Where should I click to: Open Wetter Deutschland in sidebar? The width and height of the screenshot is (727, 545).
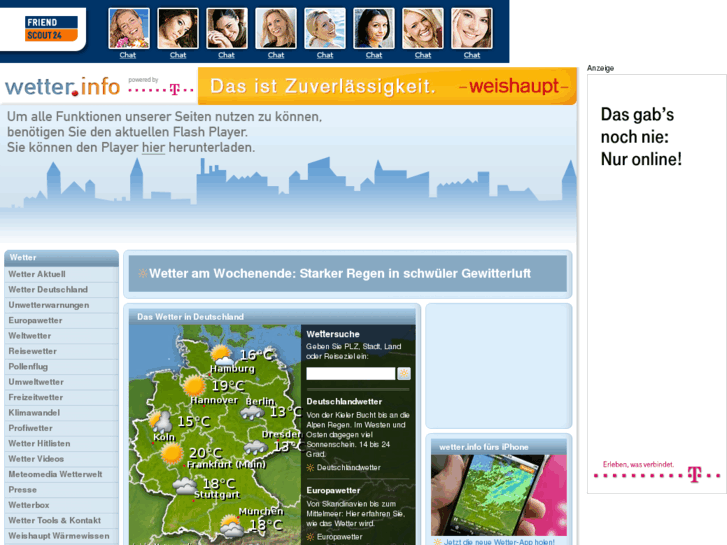tap(61, 289)
